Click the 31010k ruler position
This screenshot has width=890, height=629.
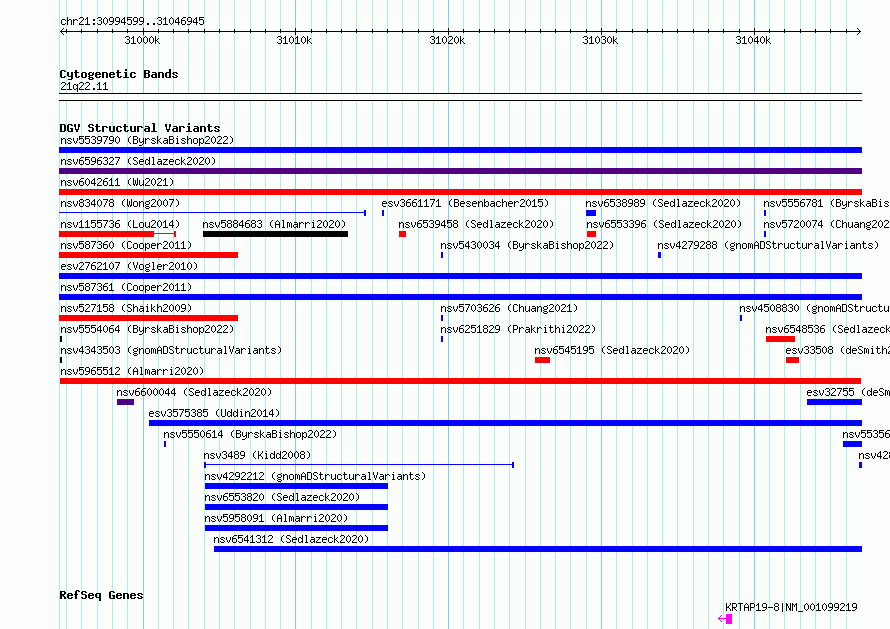point(294,40)
